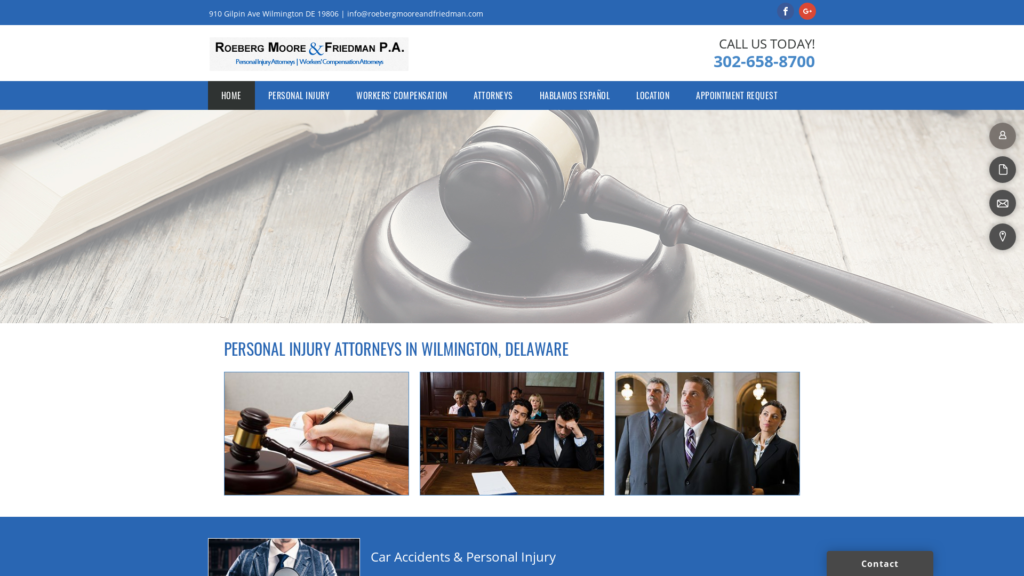Call the phone number 302-658-8700
This screenshot has height=576, width=1024.
click(x=763, y=62)
